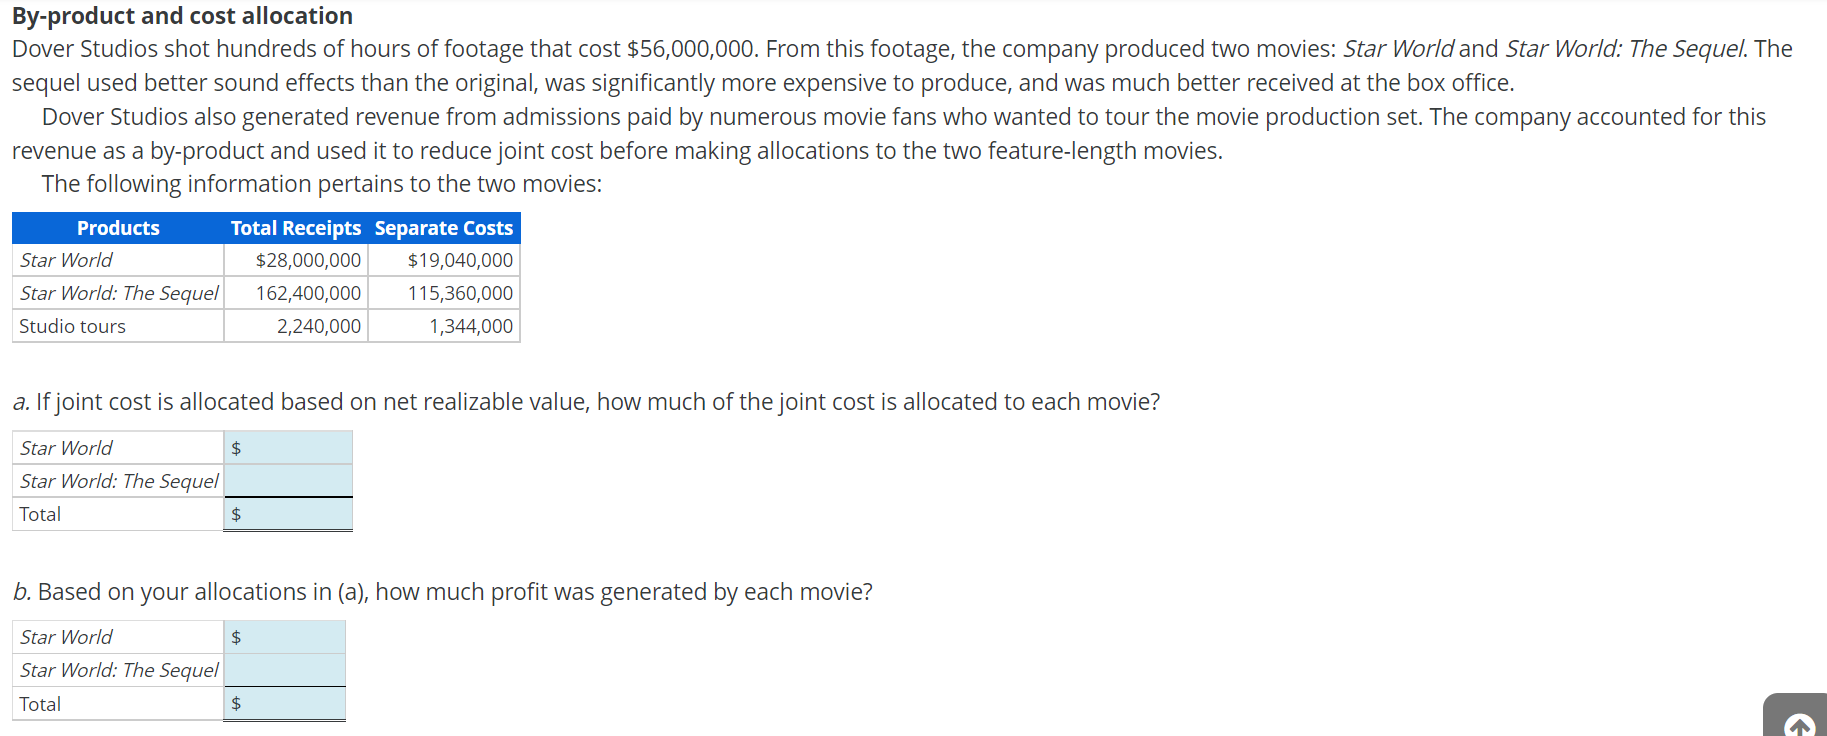Click the Total Receipts column header
This screenshot has height=736, width=1827.
coord(296,228)
